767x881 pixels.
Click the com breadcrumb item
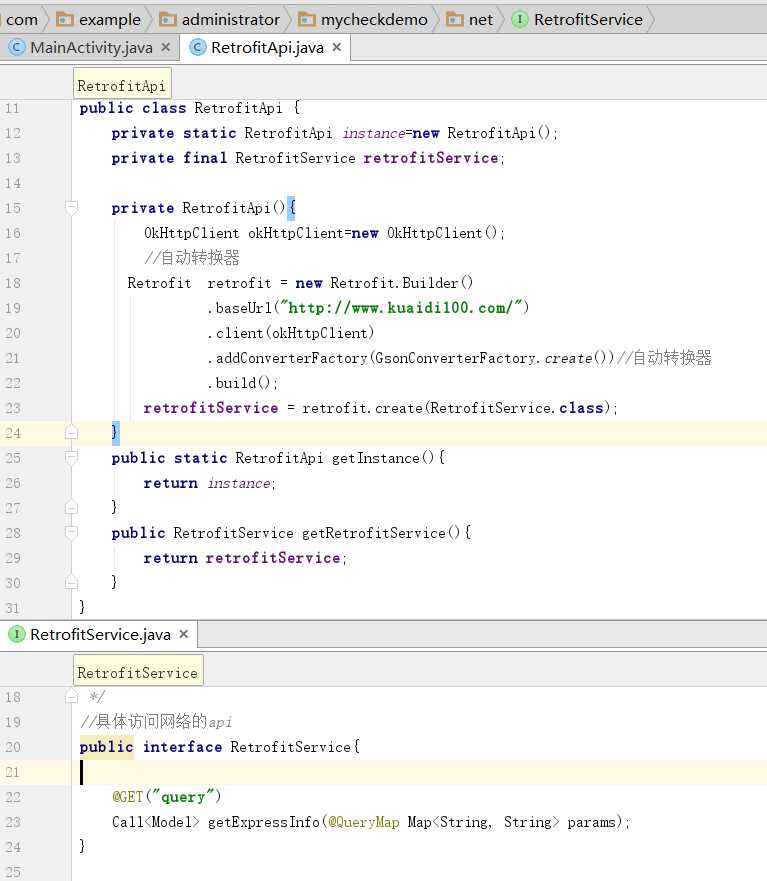point(22,20)
